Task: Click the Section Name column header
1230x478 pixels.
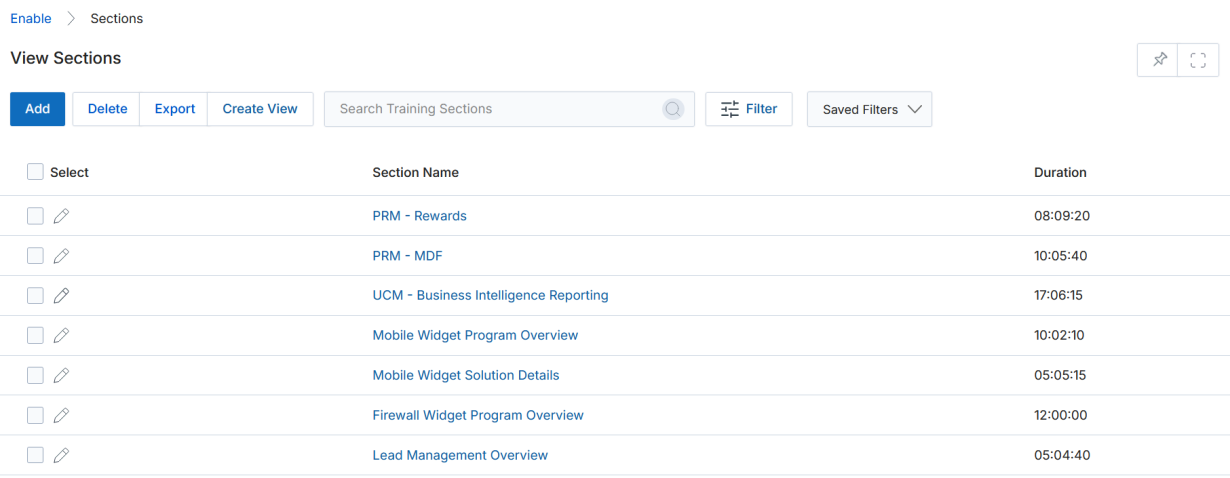Action: tap(416, 173)
